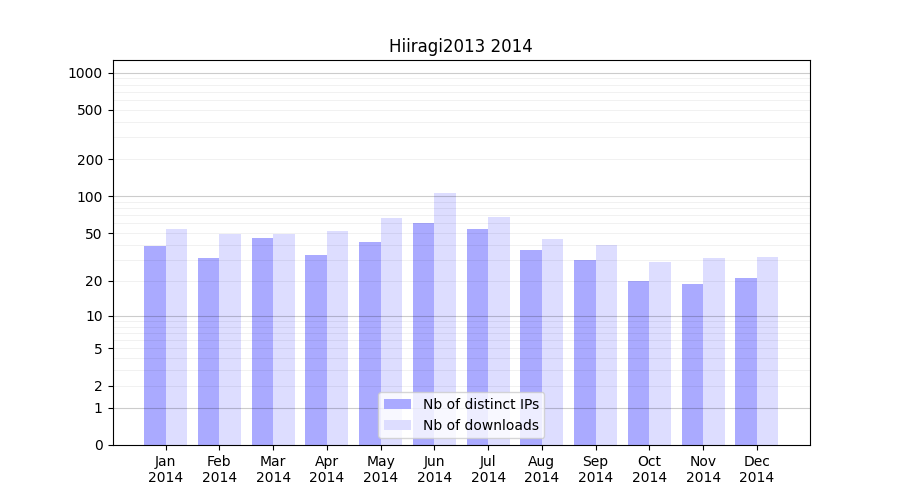This screenshot has width=900, height=500.
Task: Select the 'Nb of downloads' legend label
Action: 480,425
